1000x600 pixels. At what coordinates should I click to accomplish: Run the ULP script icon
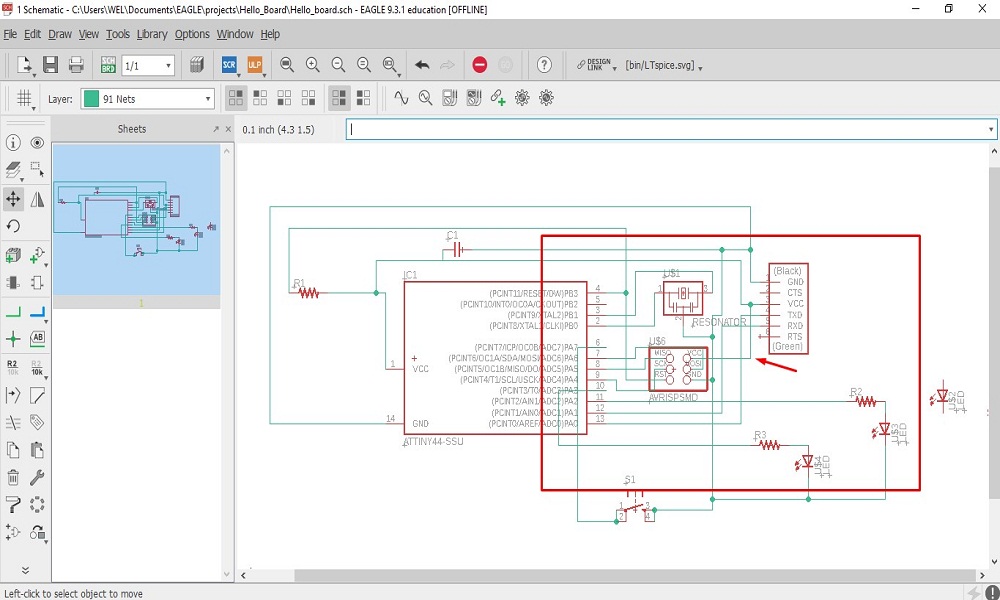coord(254,65)
